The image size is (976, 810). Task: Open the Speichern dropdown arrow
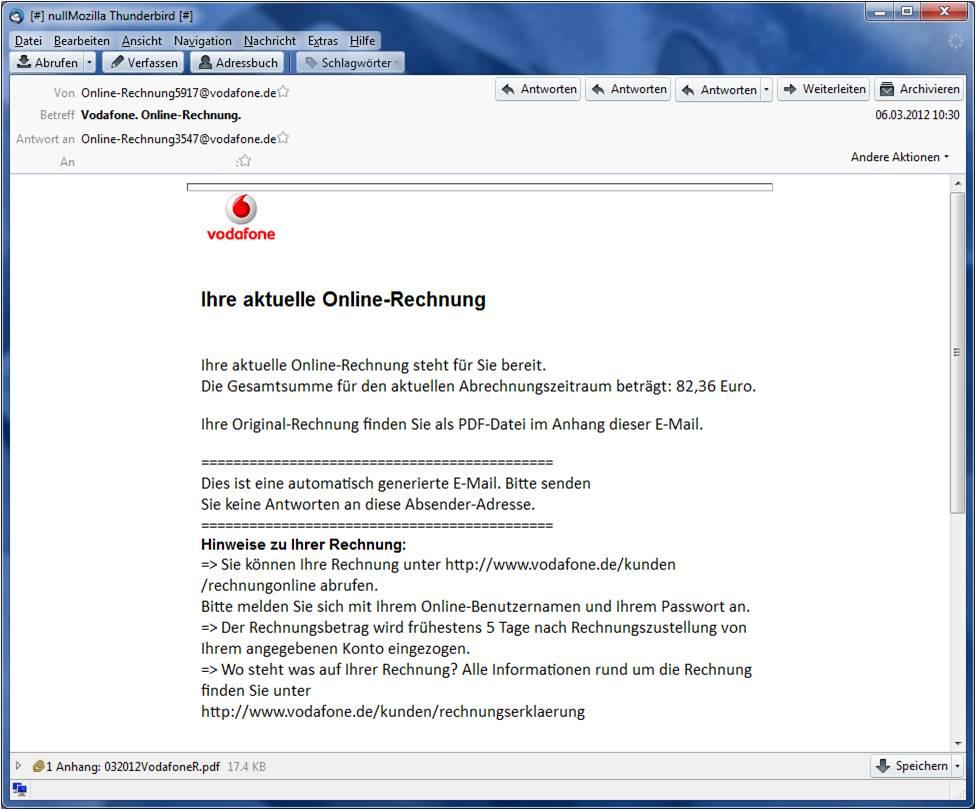click(957, 766)
